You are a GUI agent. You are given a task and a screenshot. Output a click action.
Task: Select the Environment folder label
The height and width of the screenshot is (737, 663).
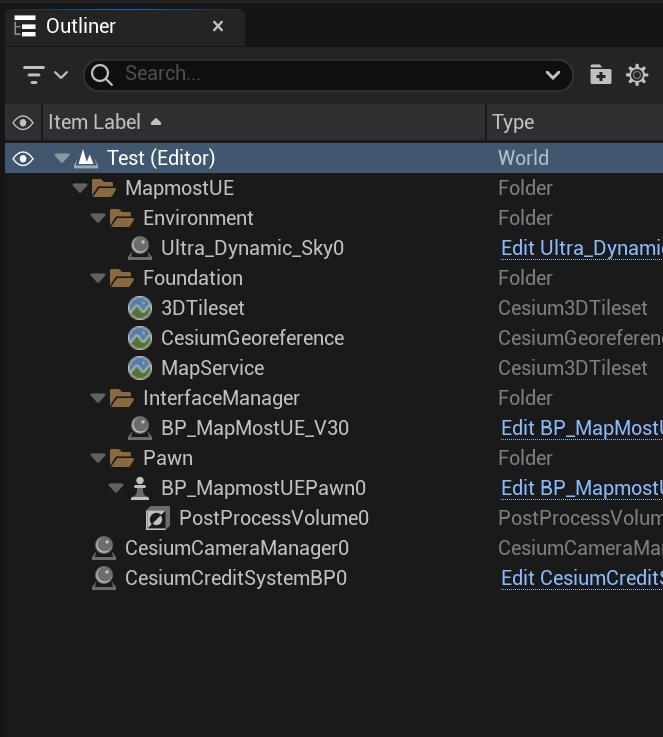[x=198, y=218]
